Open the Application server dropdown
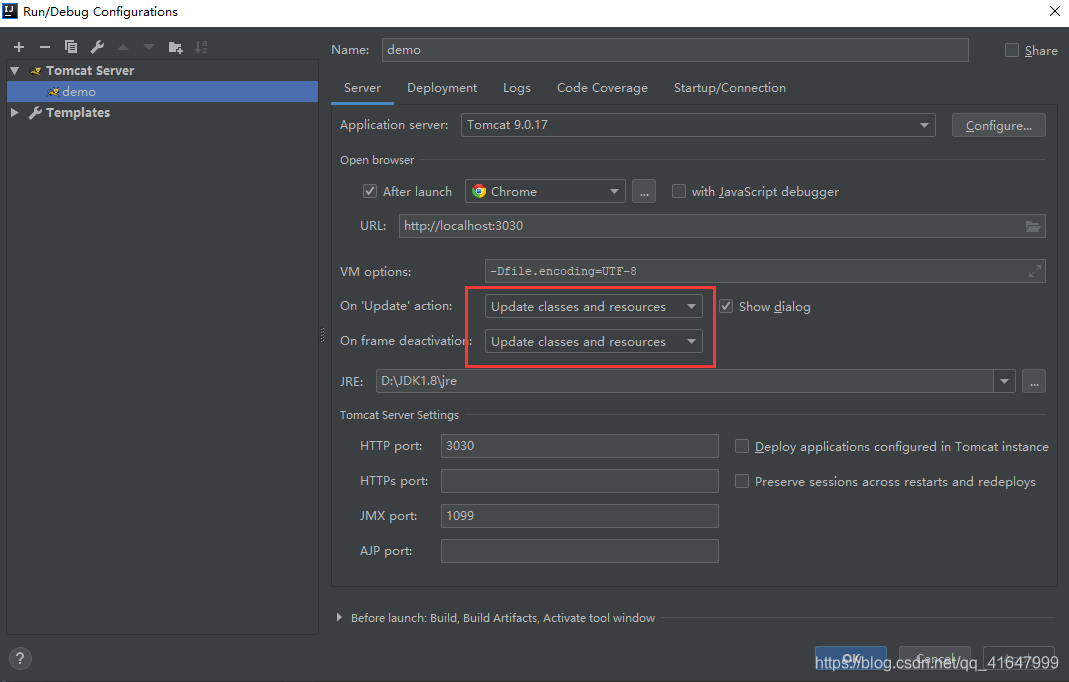The height and width of the screenshot is (682, 1069). tap(924, 125)
